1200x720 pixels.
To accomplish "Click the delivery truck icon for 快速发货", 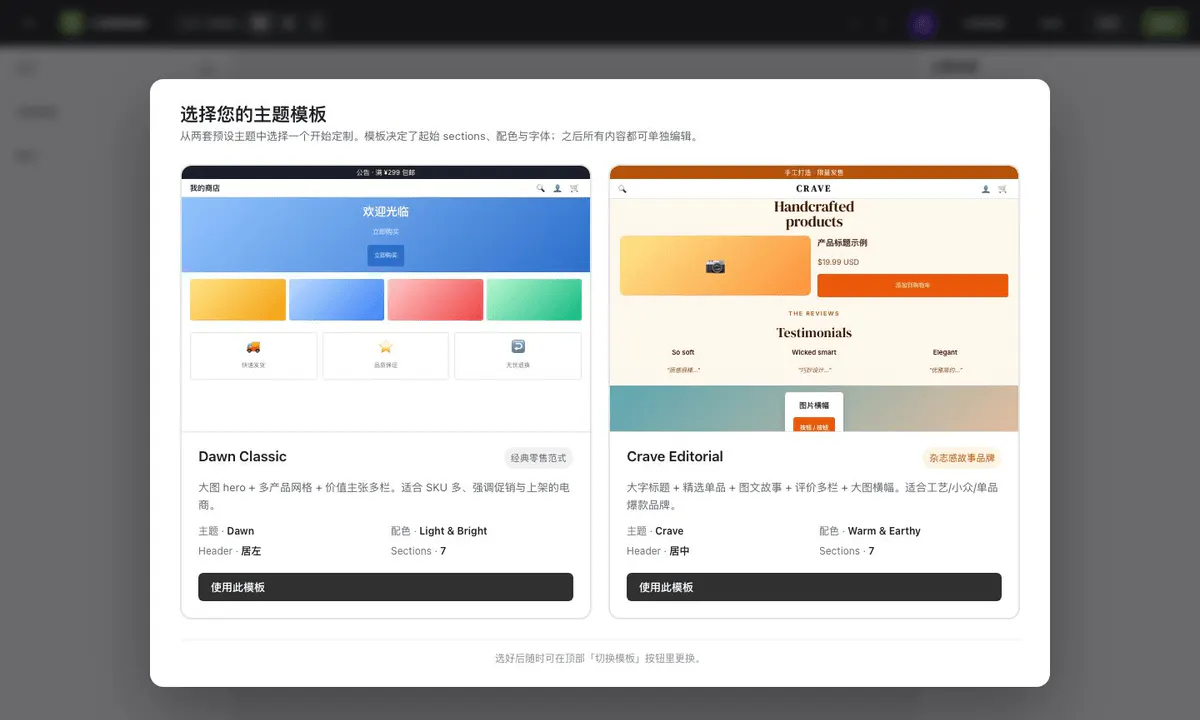I will (x=253, y=347).
